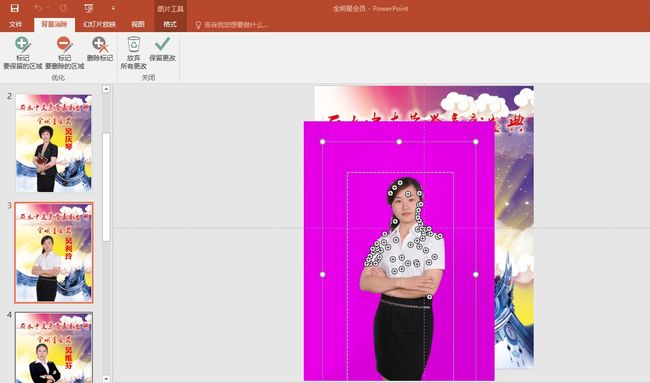Click the slide panel scroll up arrow
Image resolution: width=650 pixels, height=383 pixels.
107,89
